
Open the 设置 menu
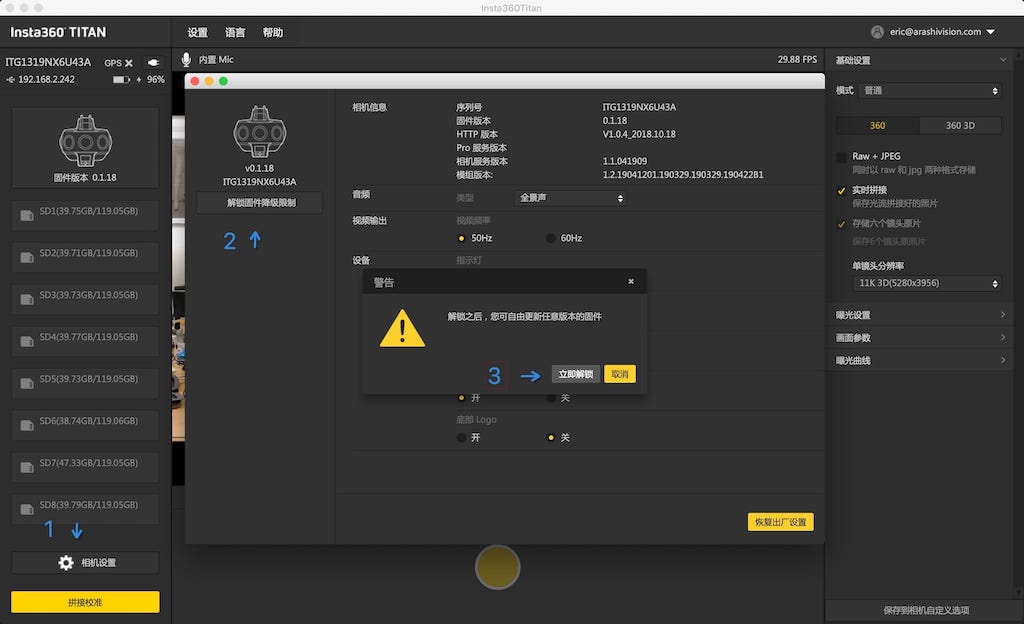tap(198, 32)
